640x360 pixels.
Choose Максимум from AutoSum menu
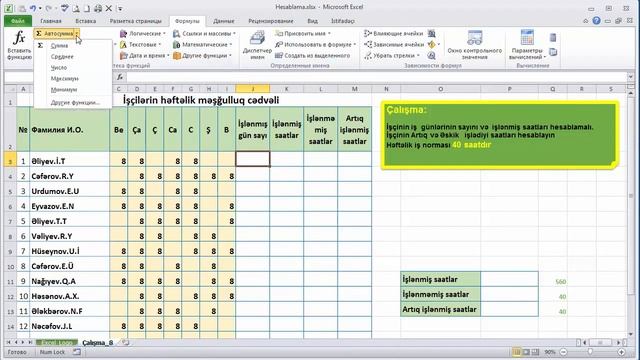64,78
